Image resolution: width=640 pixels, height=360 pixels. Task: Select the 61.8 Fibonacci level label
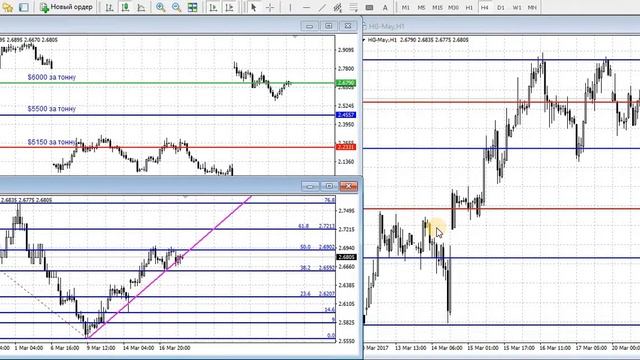304,226
